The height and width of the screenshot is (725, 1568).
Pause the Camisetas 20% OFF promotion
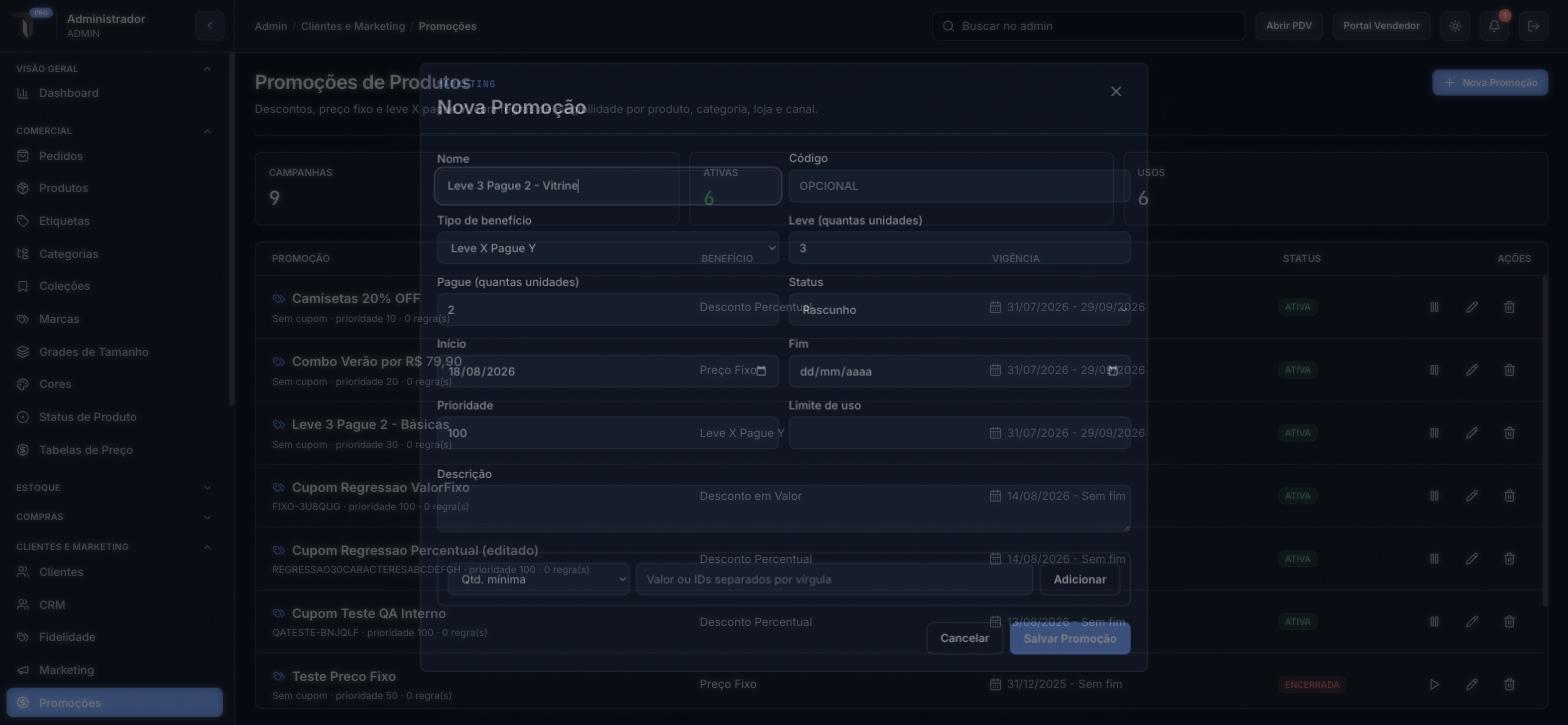click(x=1434, y=307)
